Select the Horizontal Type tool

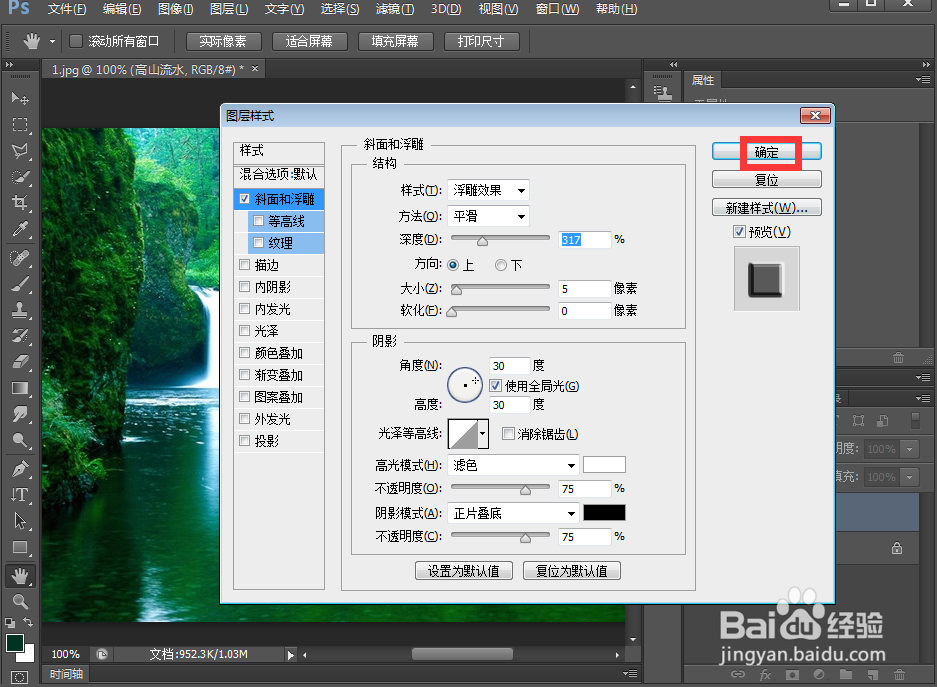click(19, 495)
